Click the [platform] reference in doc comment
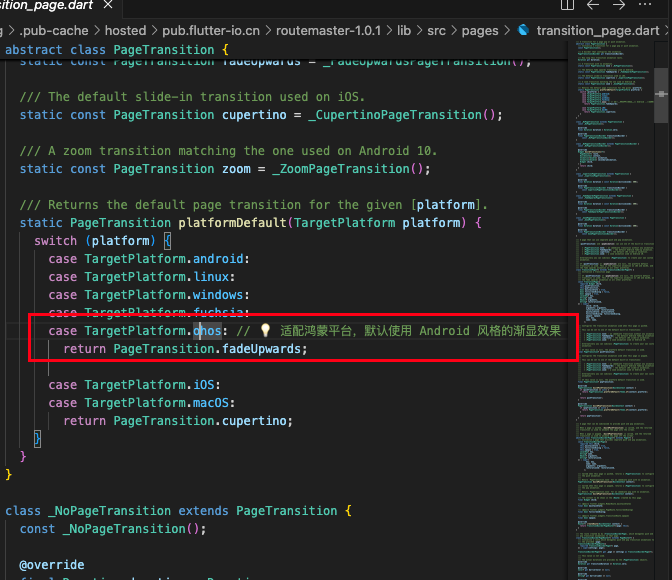Screen dimensions: 672x580 pyautogui.click(x=445, y=205)
